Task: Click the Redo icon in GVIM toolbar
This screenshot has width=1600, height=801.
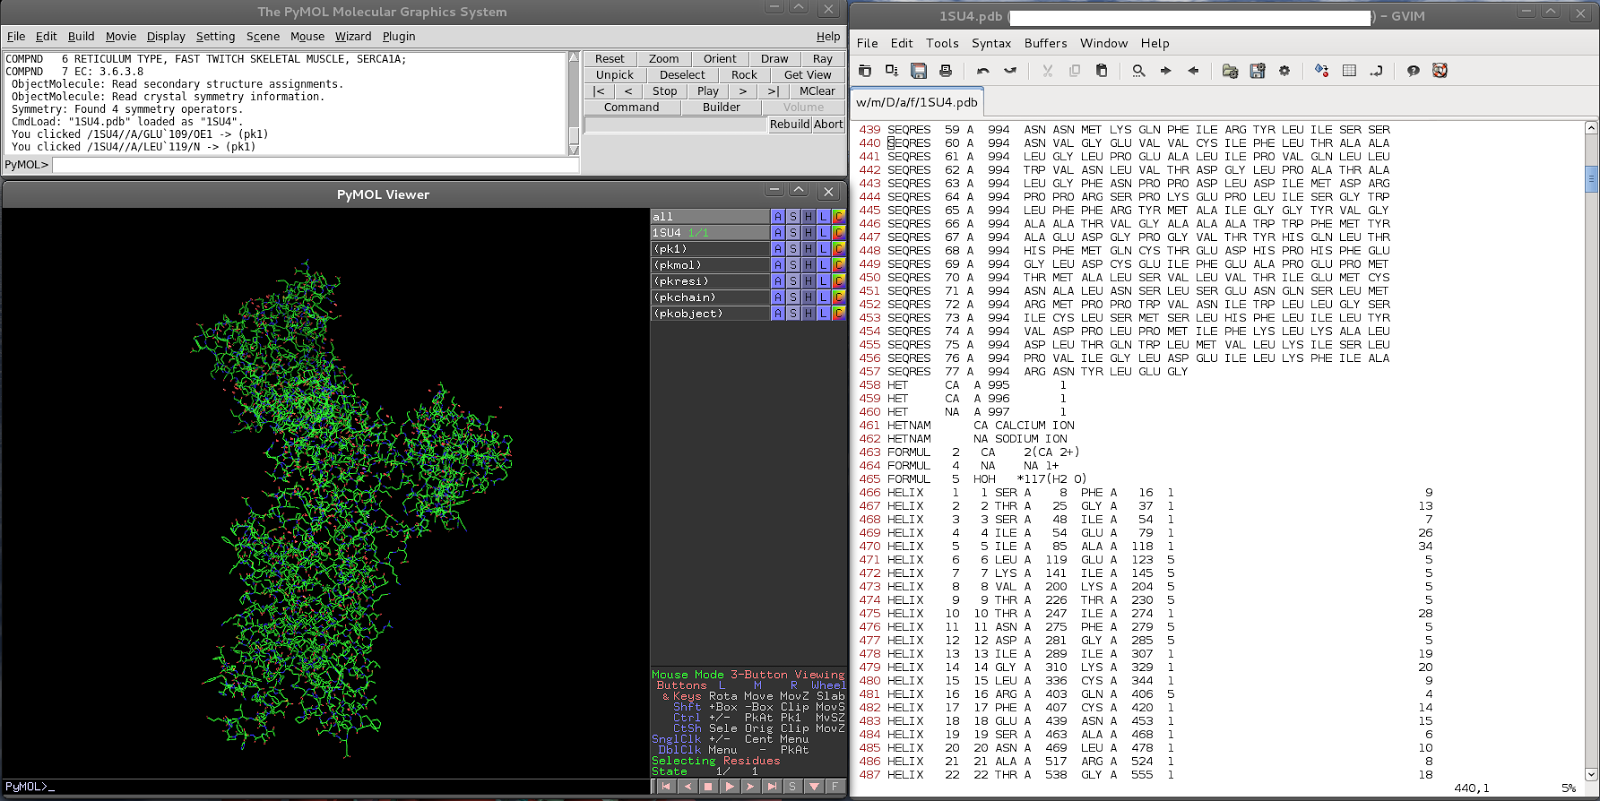Action: (x=1010, y=71)
